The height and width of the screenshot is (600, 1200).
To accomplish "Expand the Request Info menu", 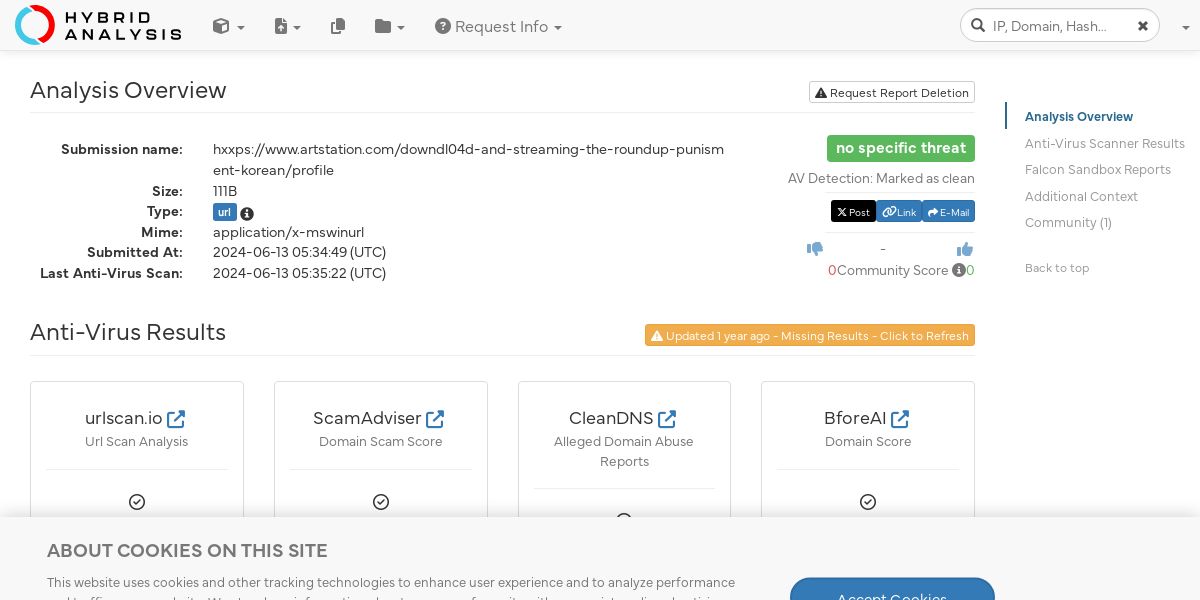I will pos(498,27).
